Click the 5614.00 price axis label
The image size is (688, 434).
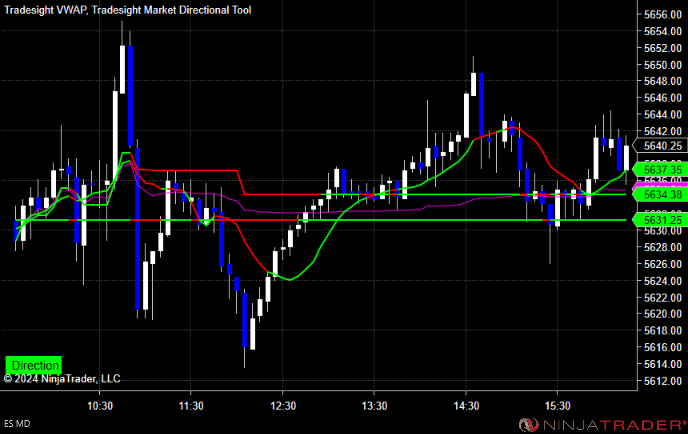point(663,364)
